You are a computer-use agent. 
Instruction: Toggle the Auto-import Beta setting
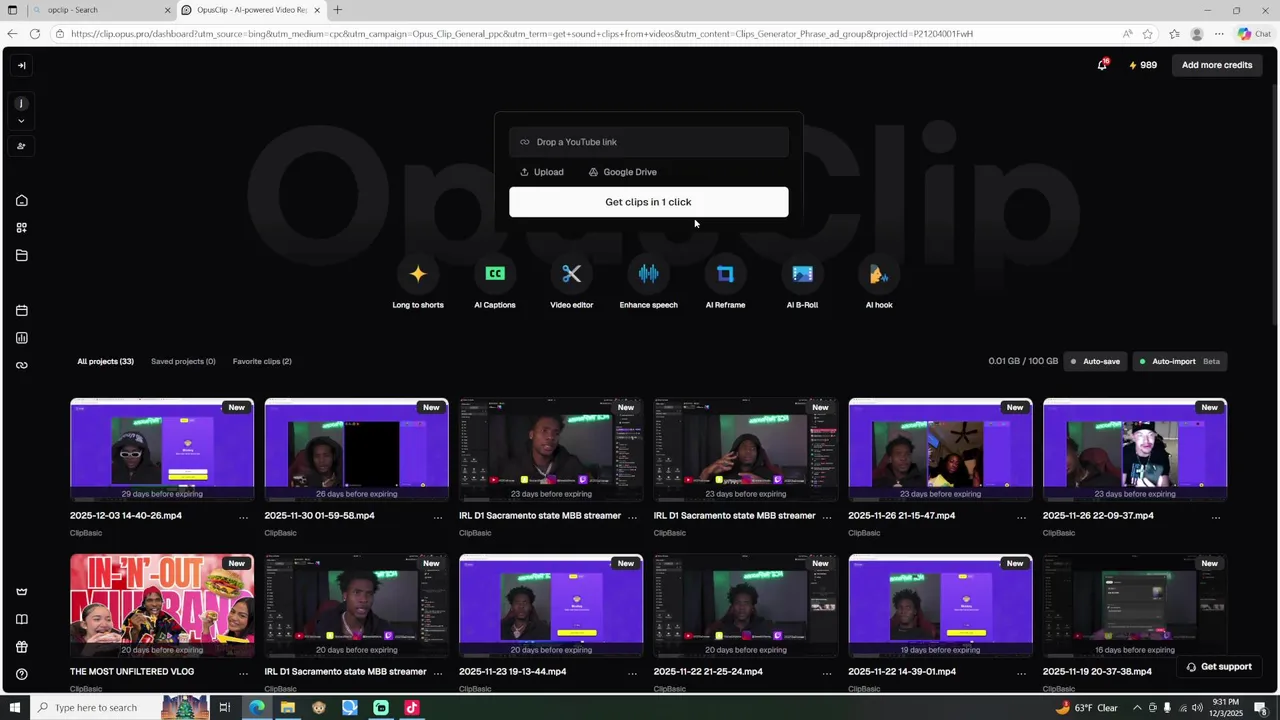(x=1180, y=361)
